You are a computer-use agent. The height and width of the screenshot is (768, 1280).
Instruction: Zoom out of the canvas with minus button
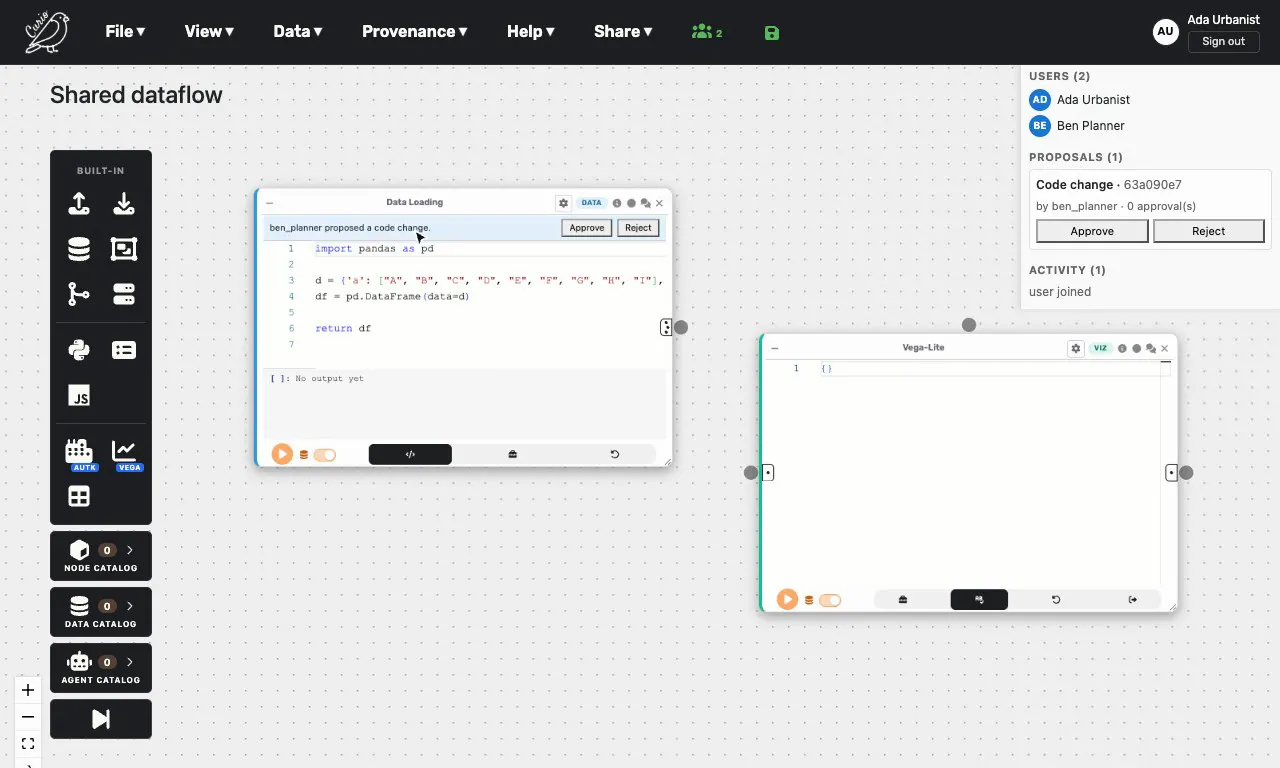[x=28, y=717]
